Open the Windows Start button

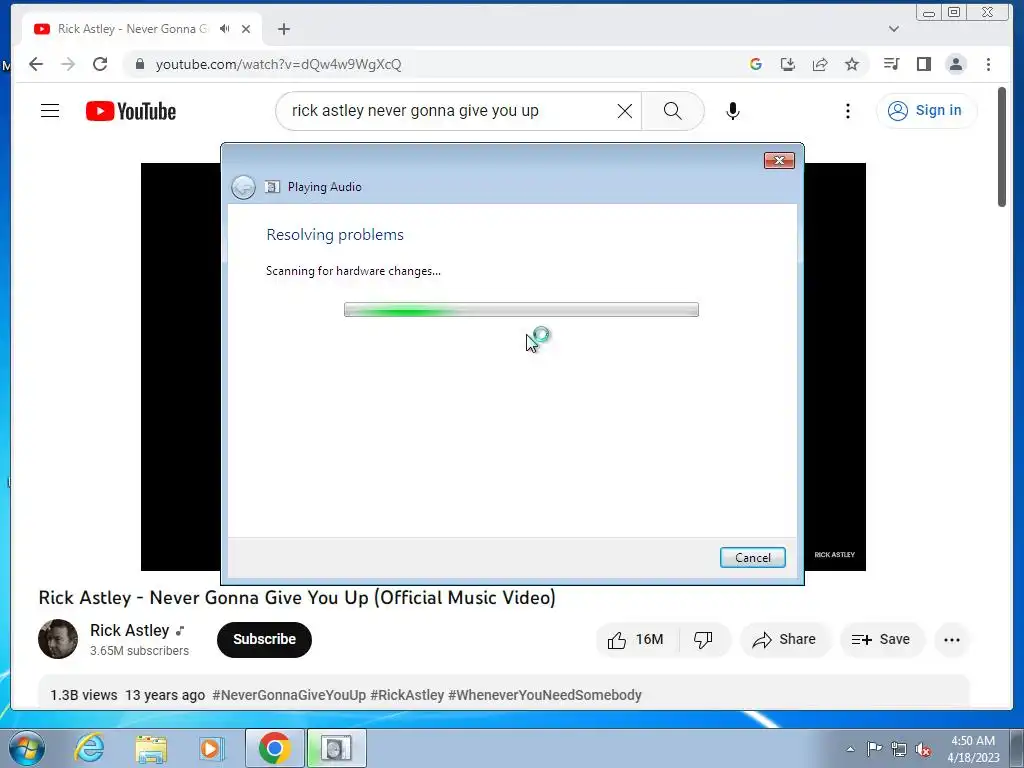point(26,748)
